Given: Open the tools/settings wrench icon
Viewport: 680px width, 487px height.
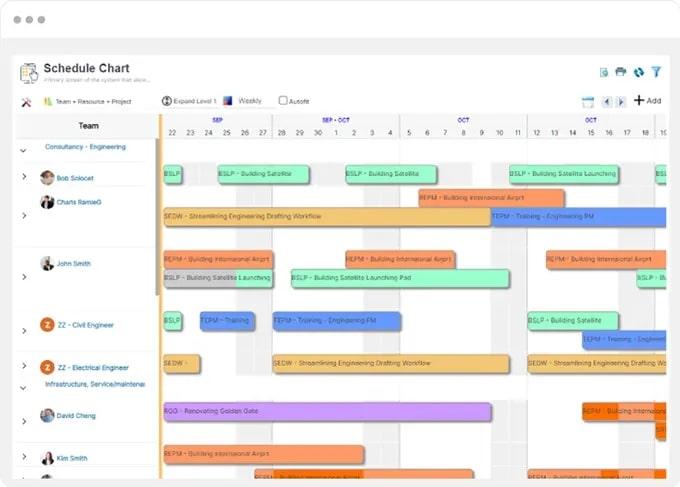Looking at the screenshot, I should pos(26,102).
